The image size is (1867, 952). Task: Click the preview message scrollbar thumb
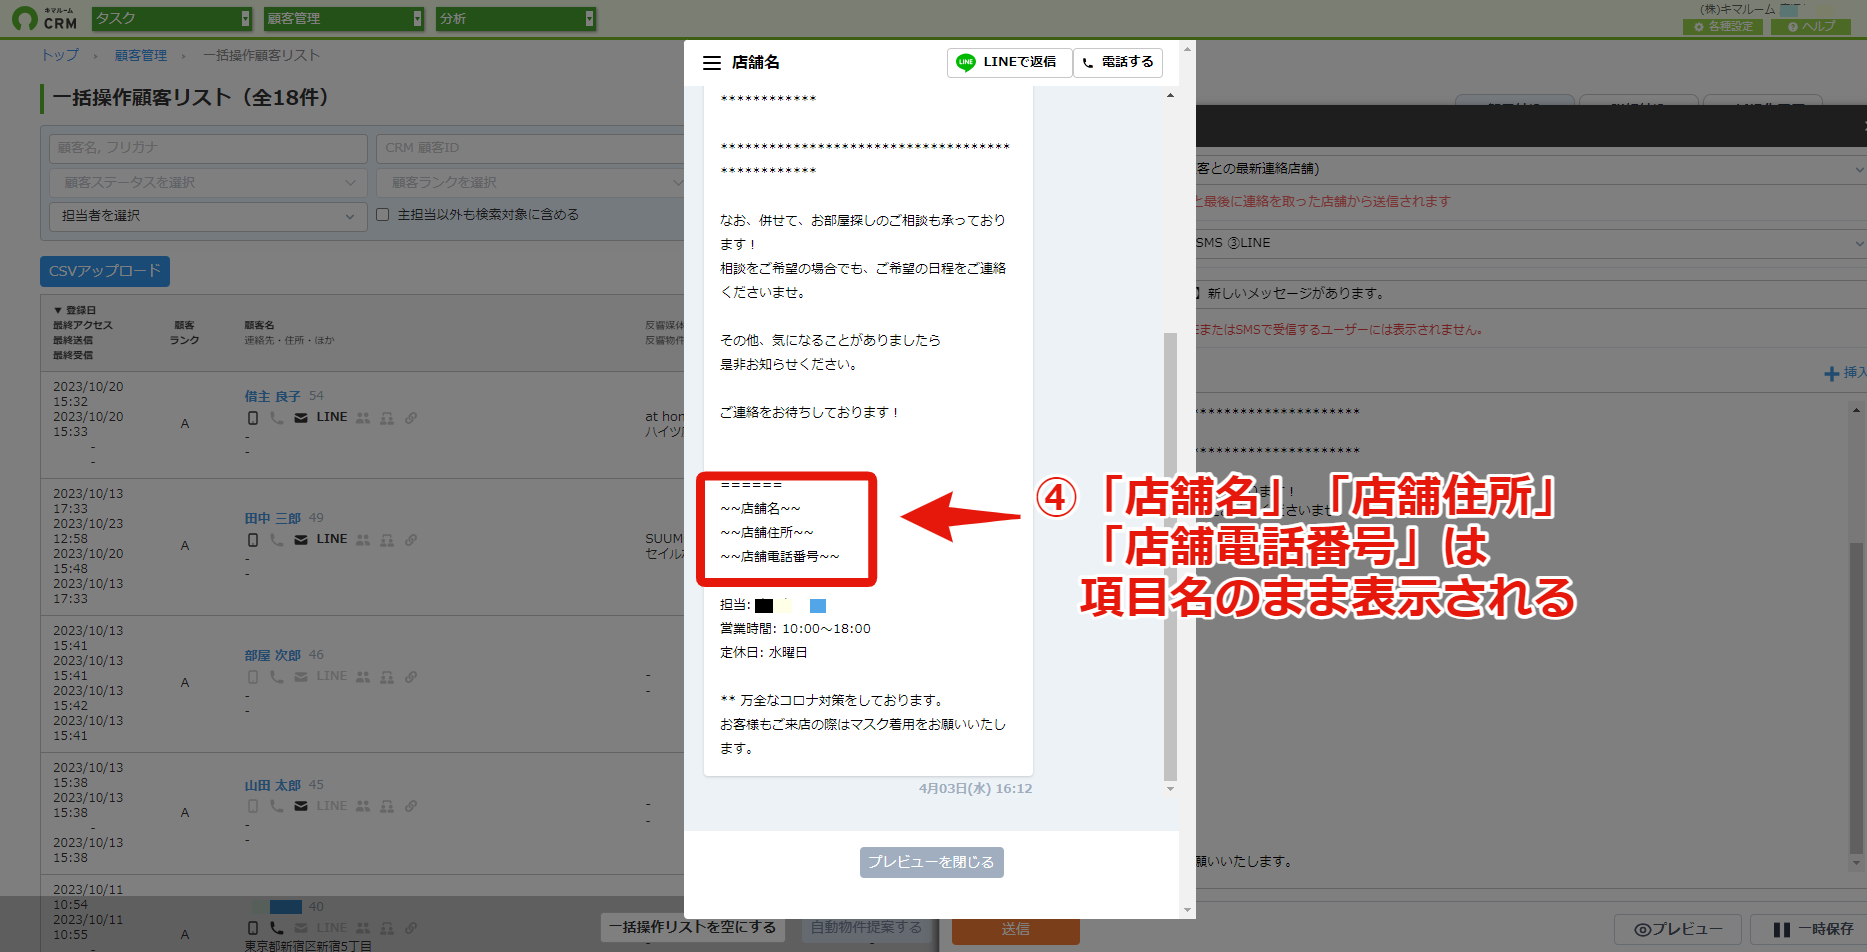pos(1170,556)
